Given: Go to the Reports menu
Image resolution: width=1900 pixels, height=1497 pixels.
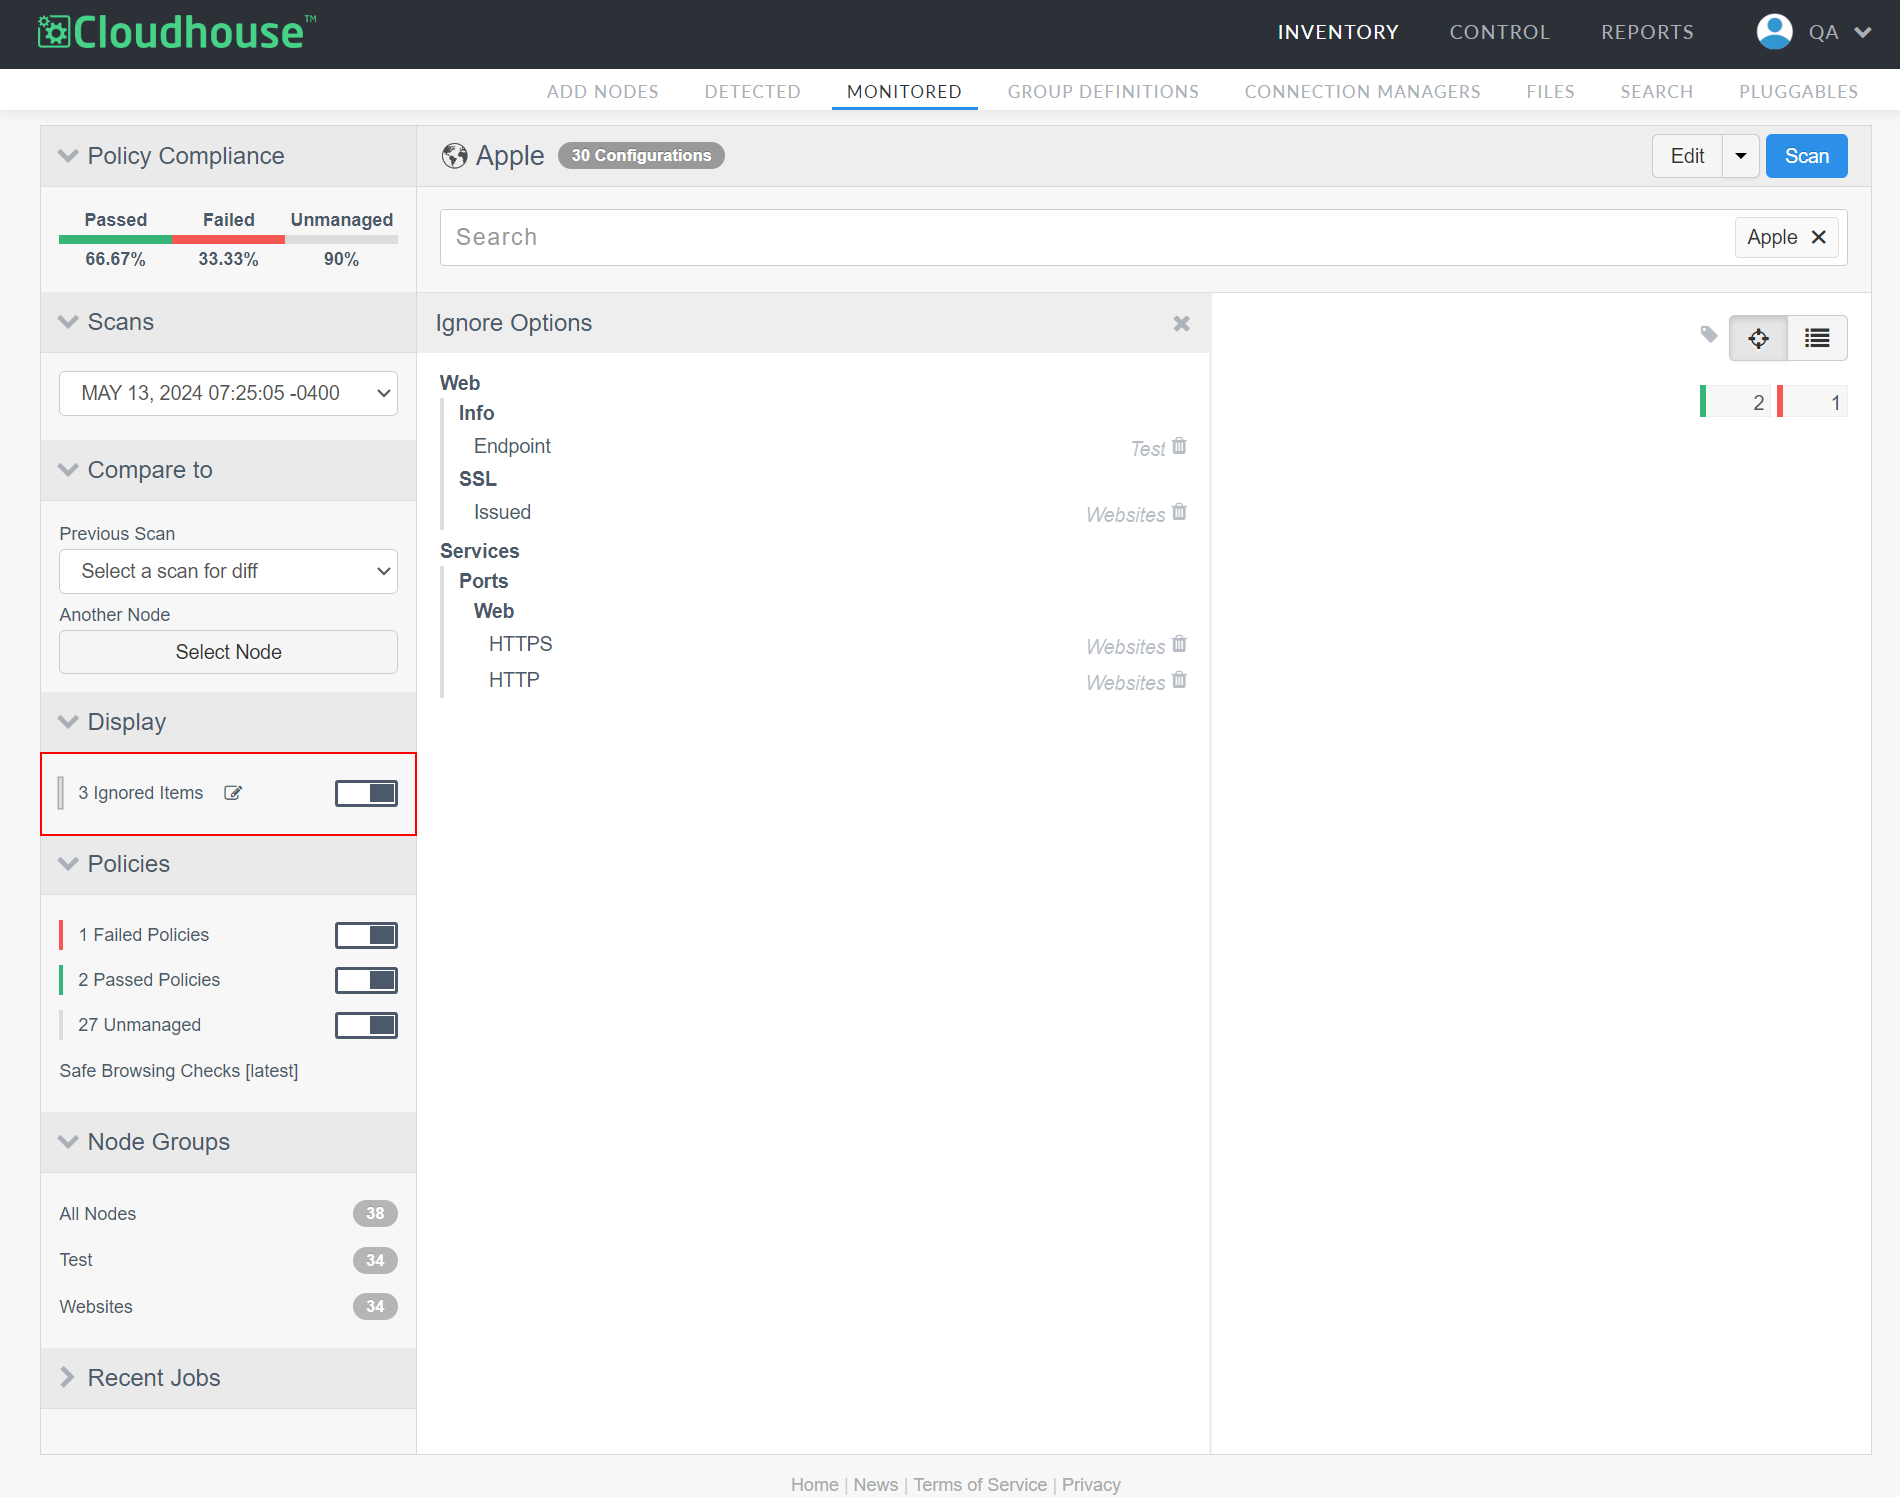Looking at the screenshot, I should click(1647, 32).
